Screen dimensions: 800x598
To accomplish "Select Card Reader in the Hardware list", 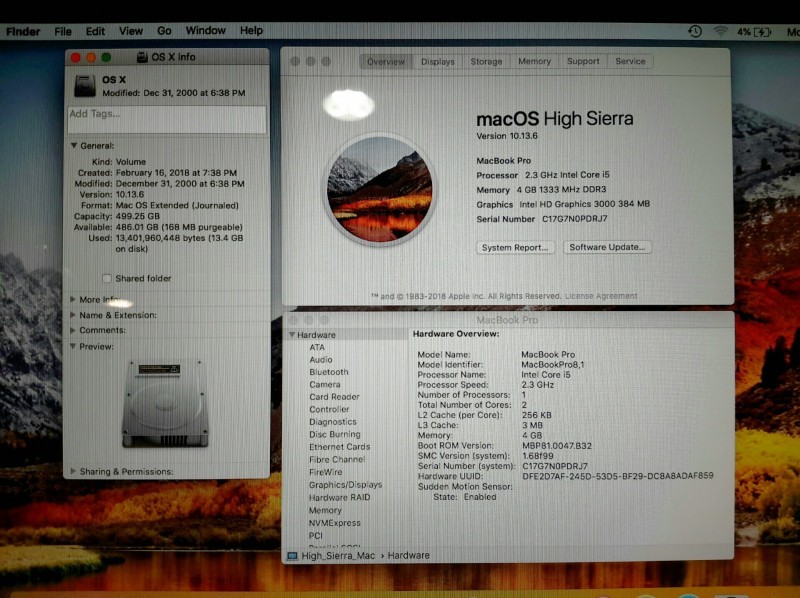I will pos(334,396).
